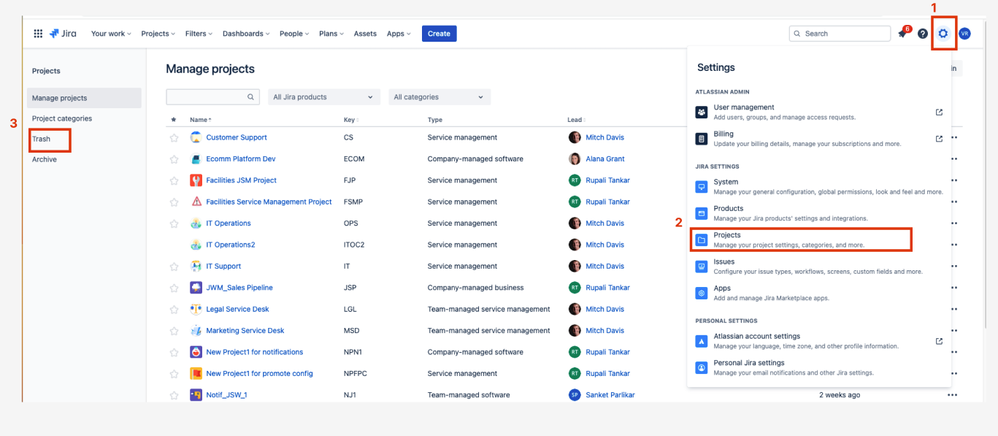Click the settings gear icon
The height and width of the screenshot is (436, 998).
[943, 34]
